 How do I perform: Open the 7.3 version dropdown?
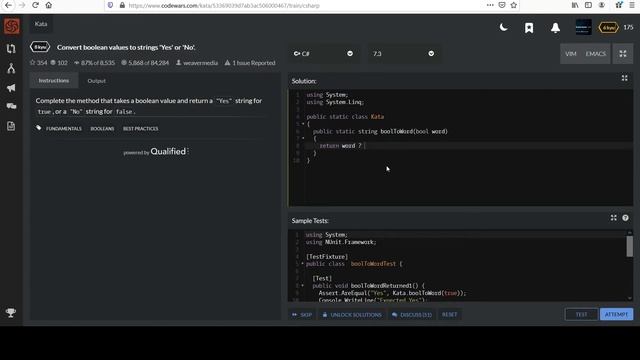(x=404, y=53)
